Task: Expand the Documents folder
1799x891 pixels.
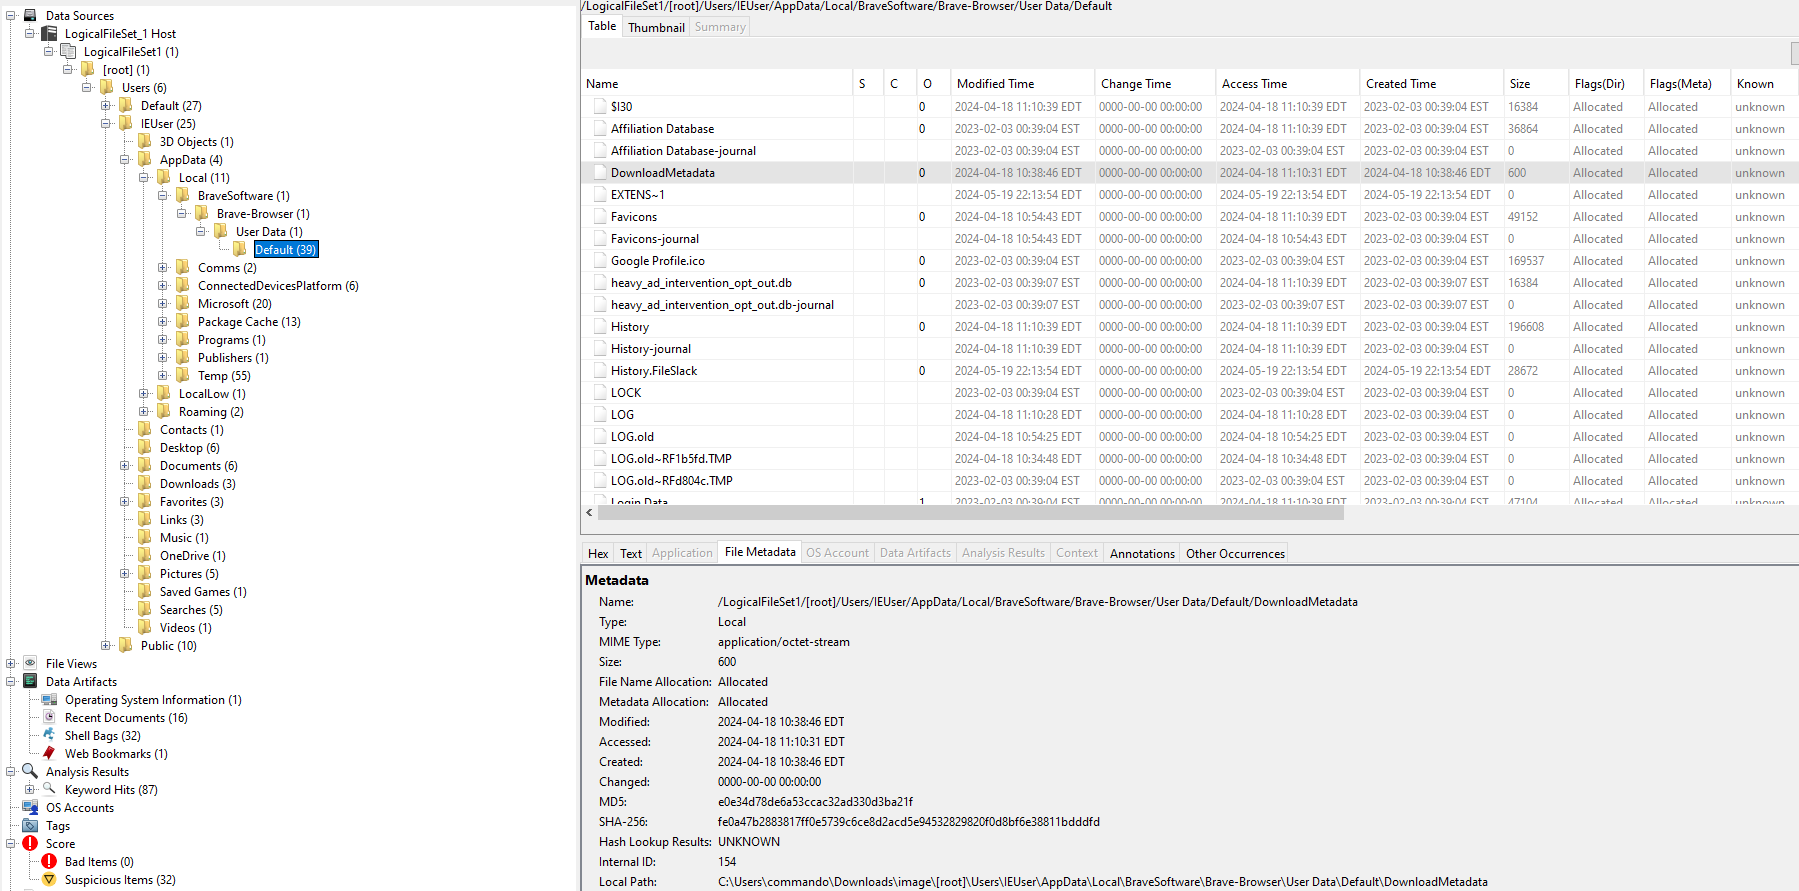Action: [x=125, y=465]
